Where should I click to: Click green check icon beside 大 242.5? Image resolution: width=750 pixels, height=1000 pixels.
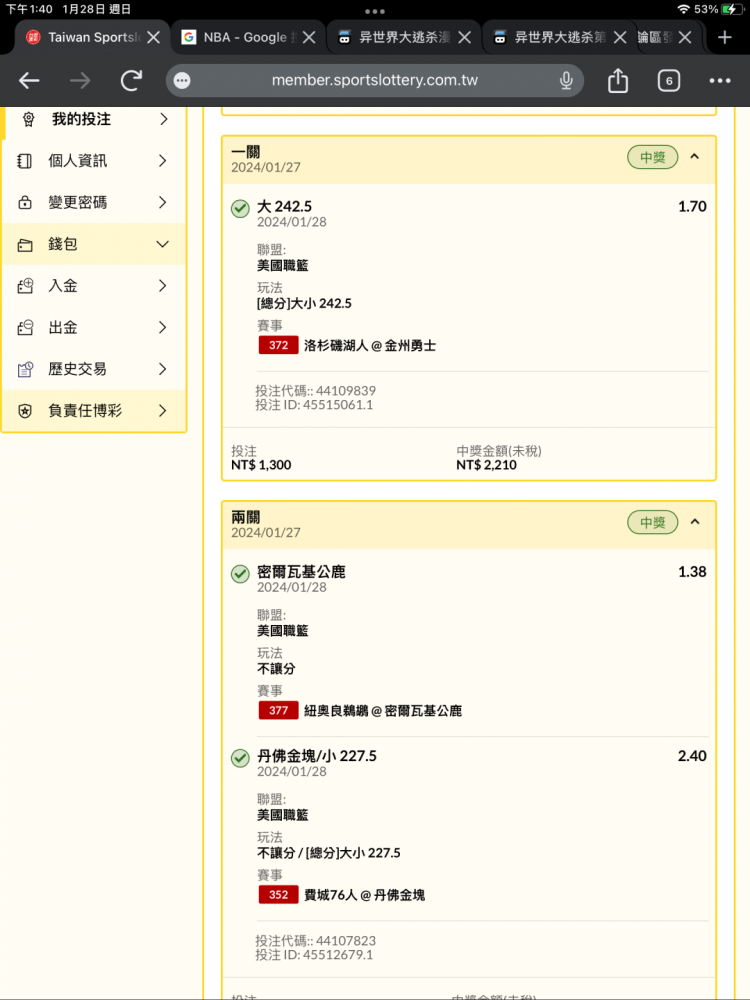coord(240,208)
